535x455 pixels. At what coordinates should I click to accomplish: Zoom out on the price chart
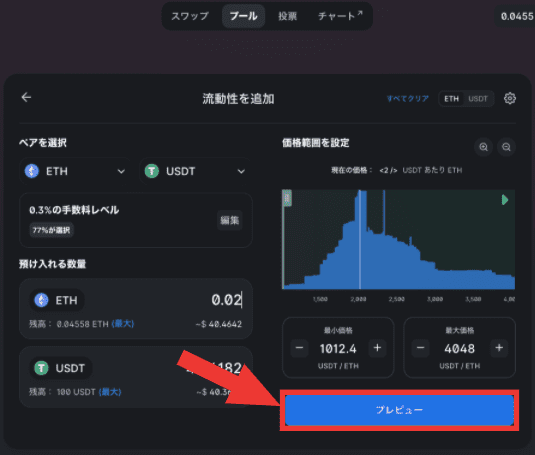506,147
